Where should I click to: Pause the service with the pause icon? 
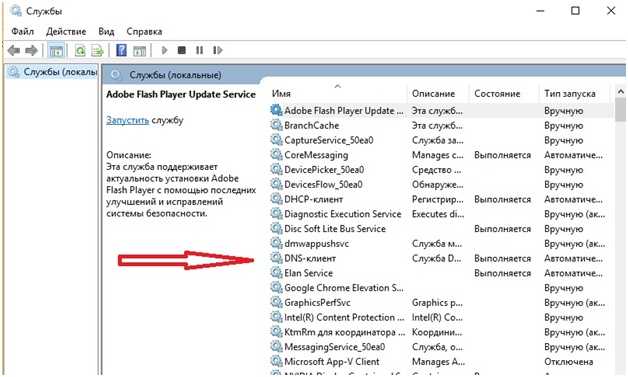[199, 50]
